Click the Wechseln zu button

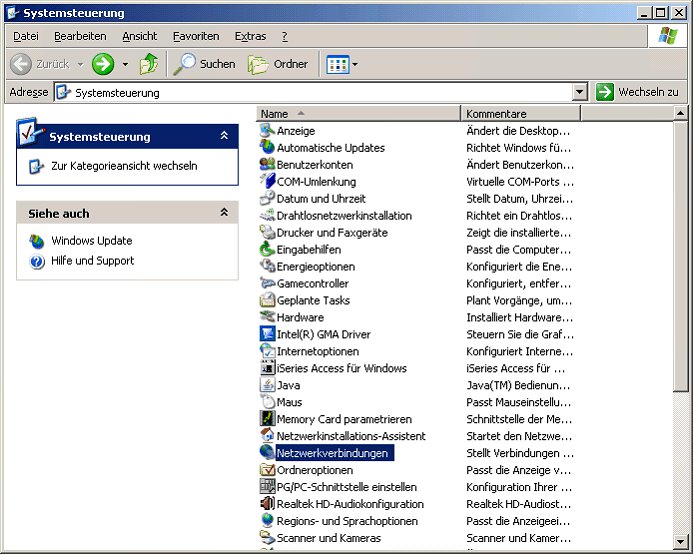(637, 92)
